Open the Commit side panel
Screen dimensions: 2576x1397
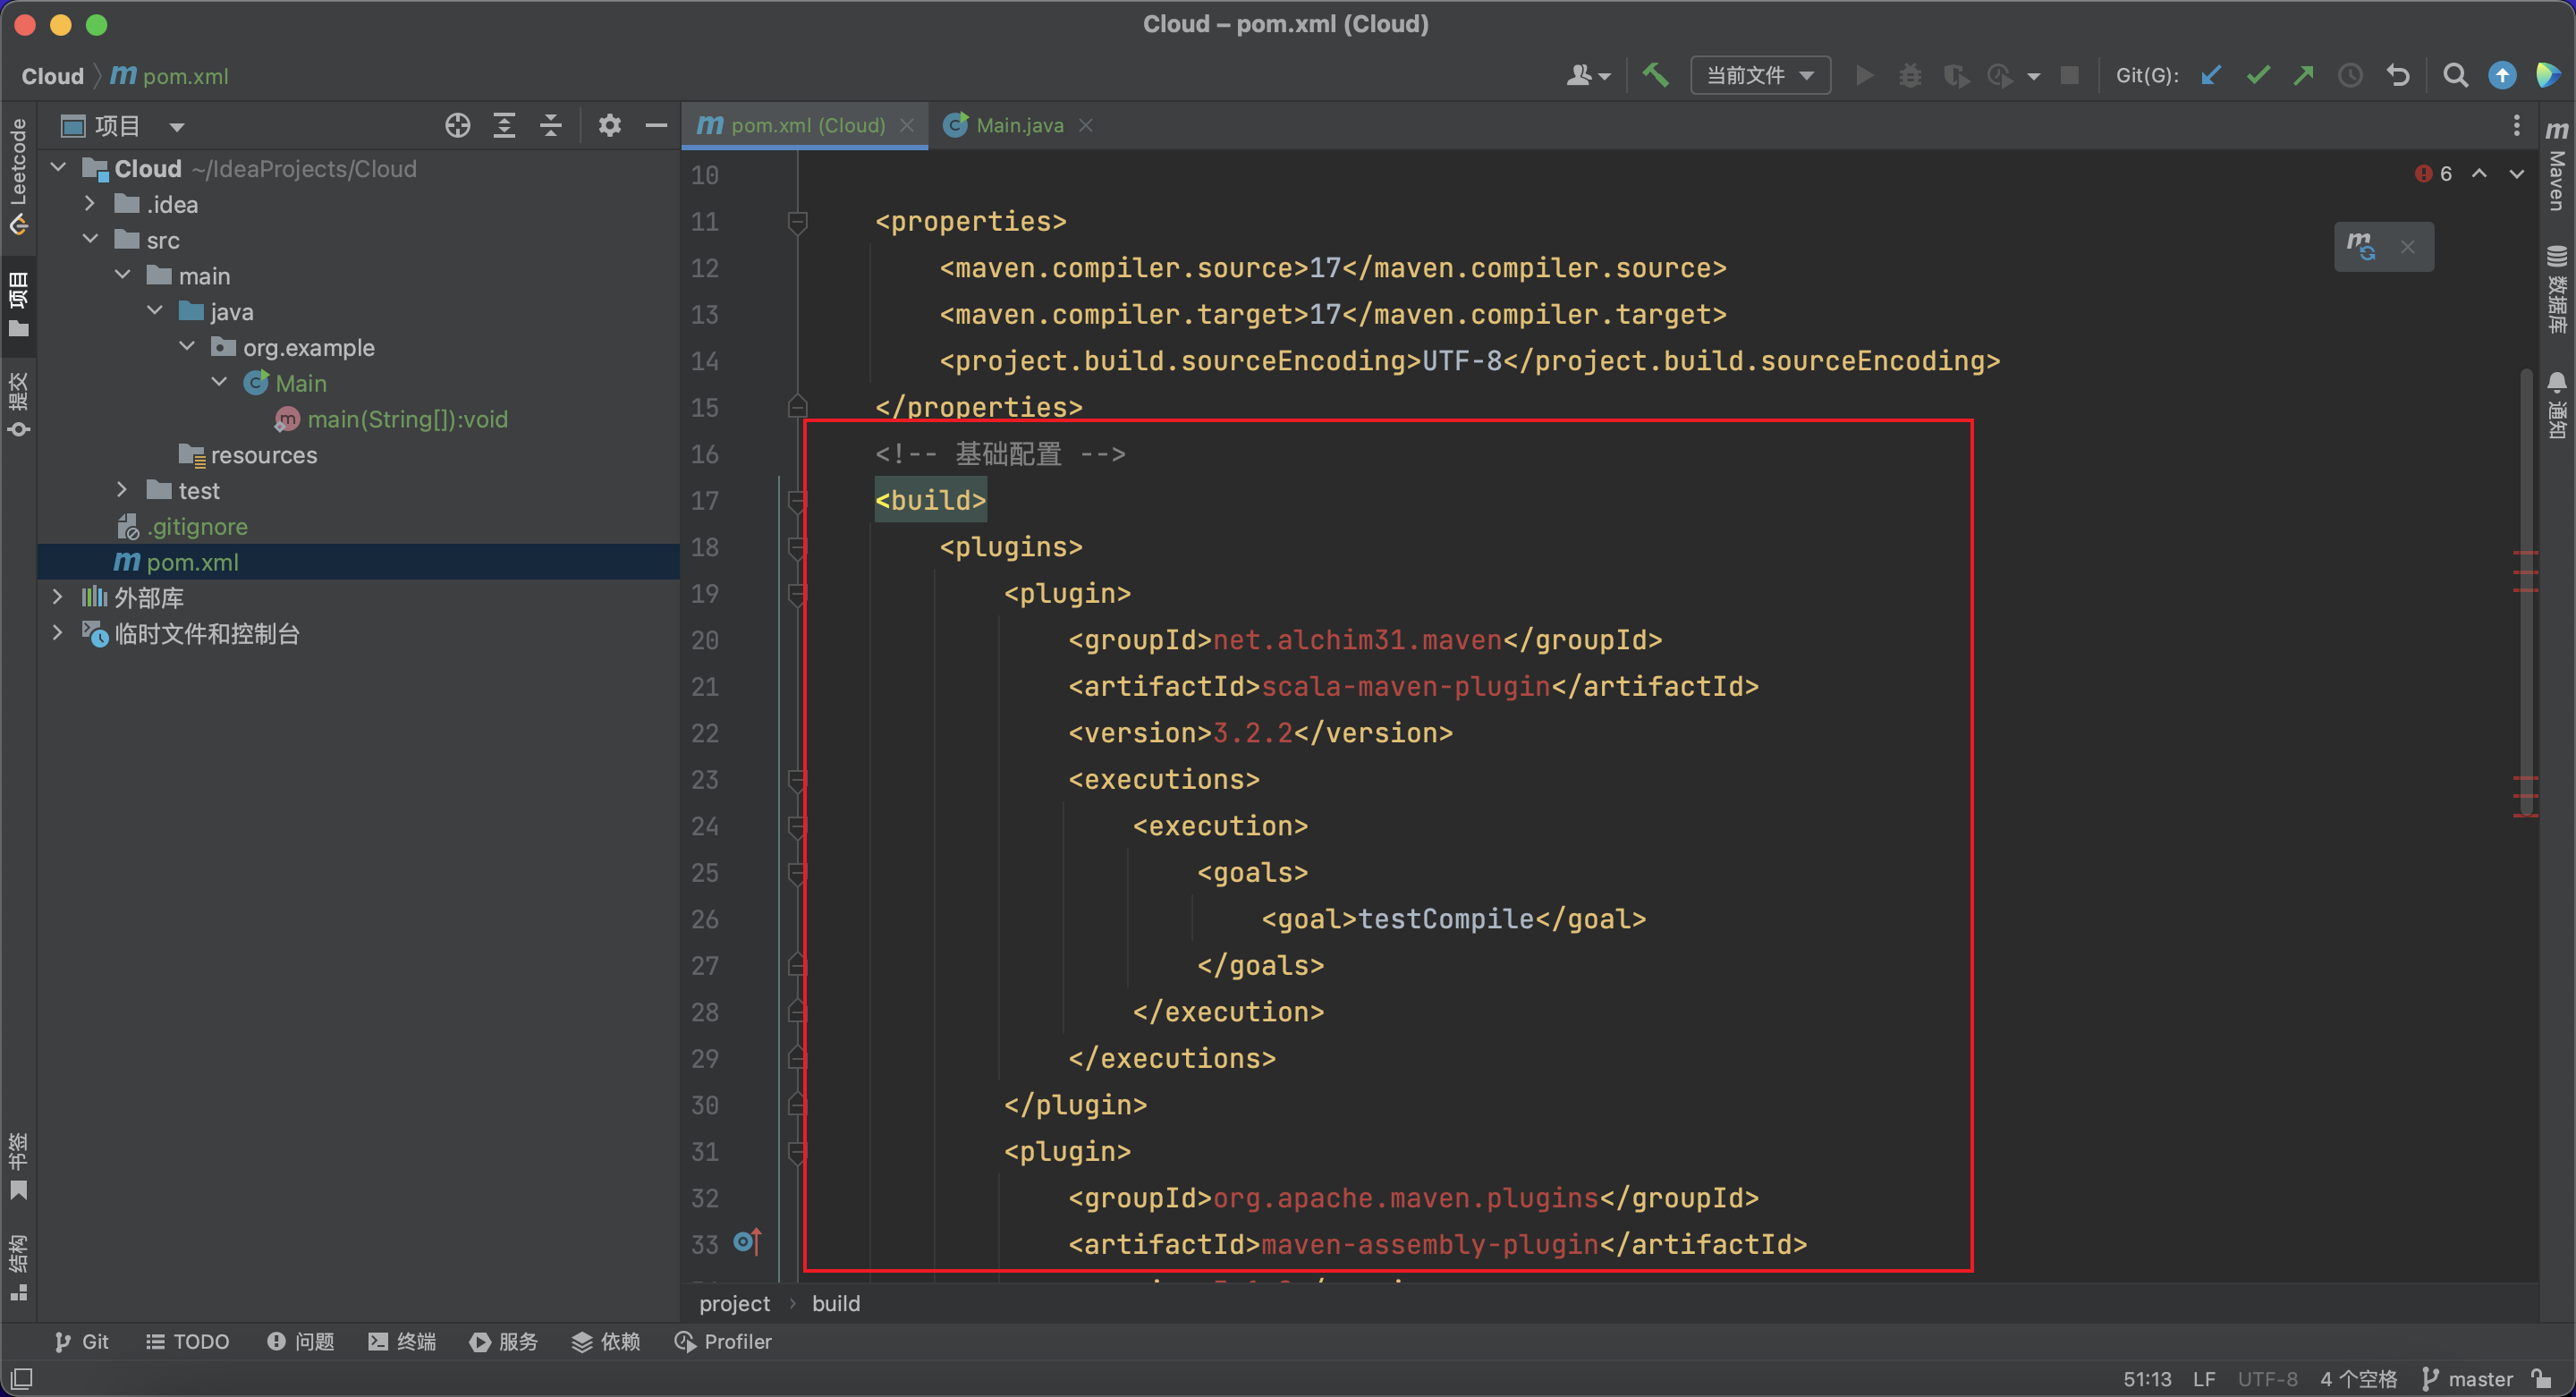[x=18, y=404]
